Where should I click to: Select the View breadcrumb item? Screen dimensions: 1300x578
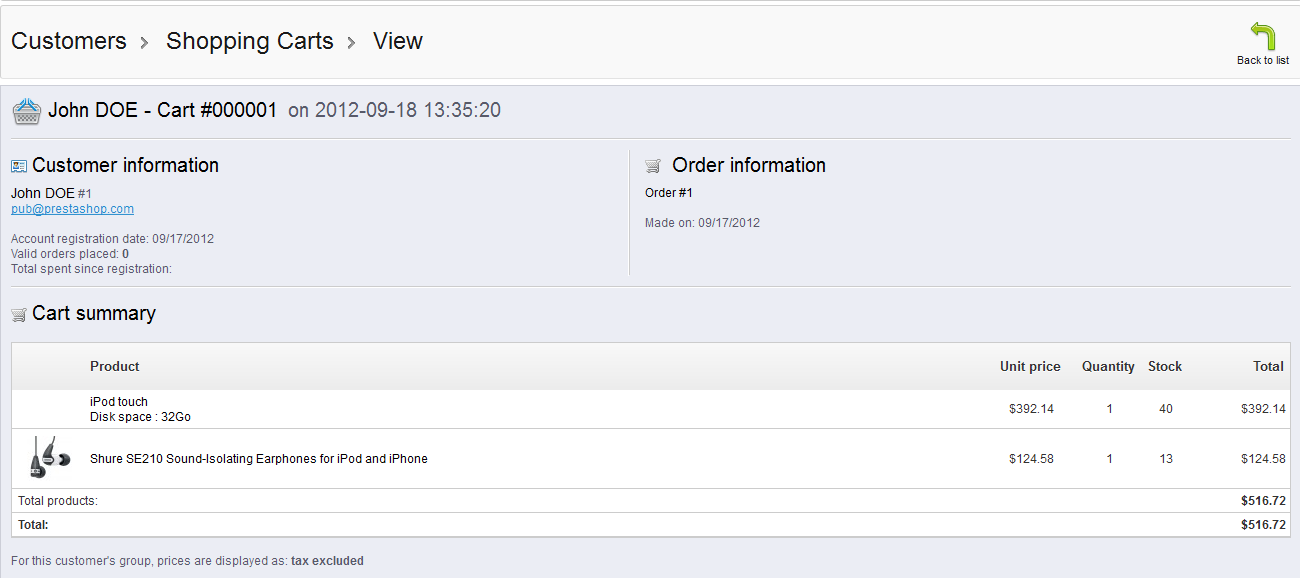point(397,41)
